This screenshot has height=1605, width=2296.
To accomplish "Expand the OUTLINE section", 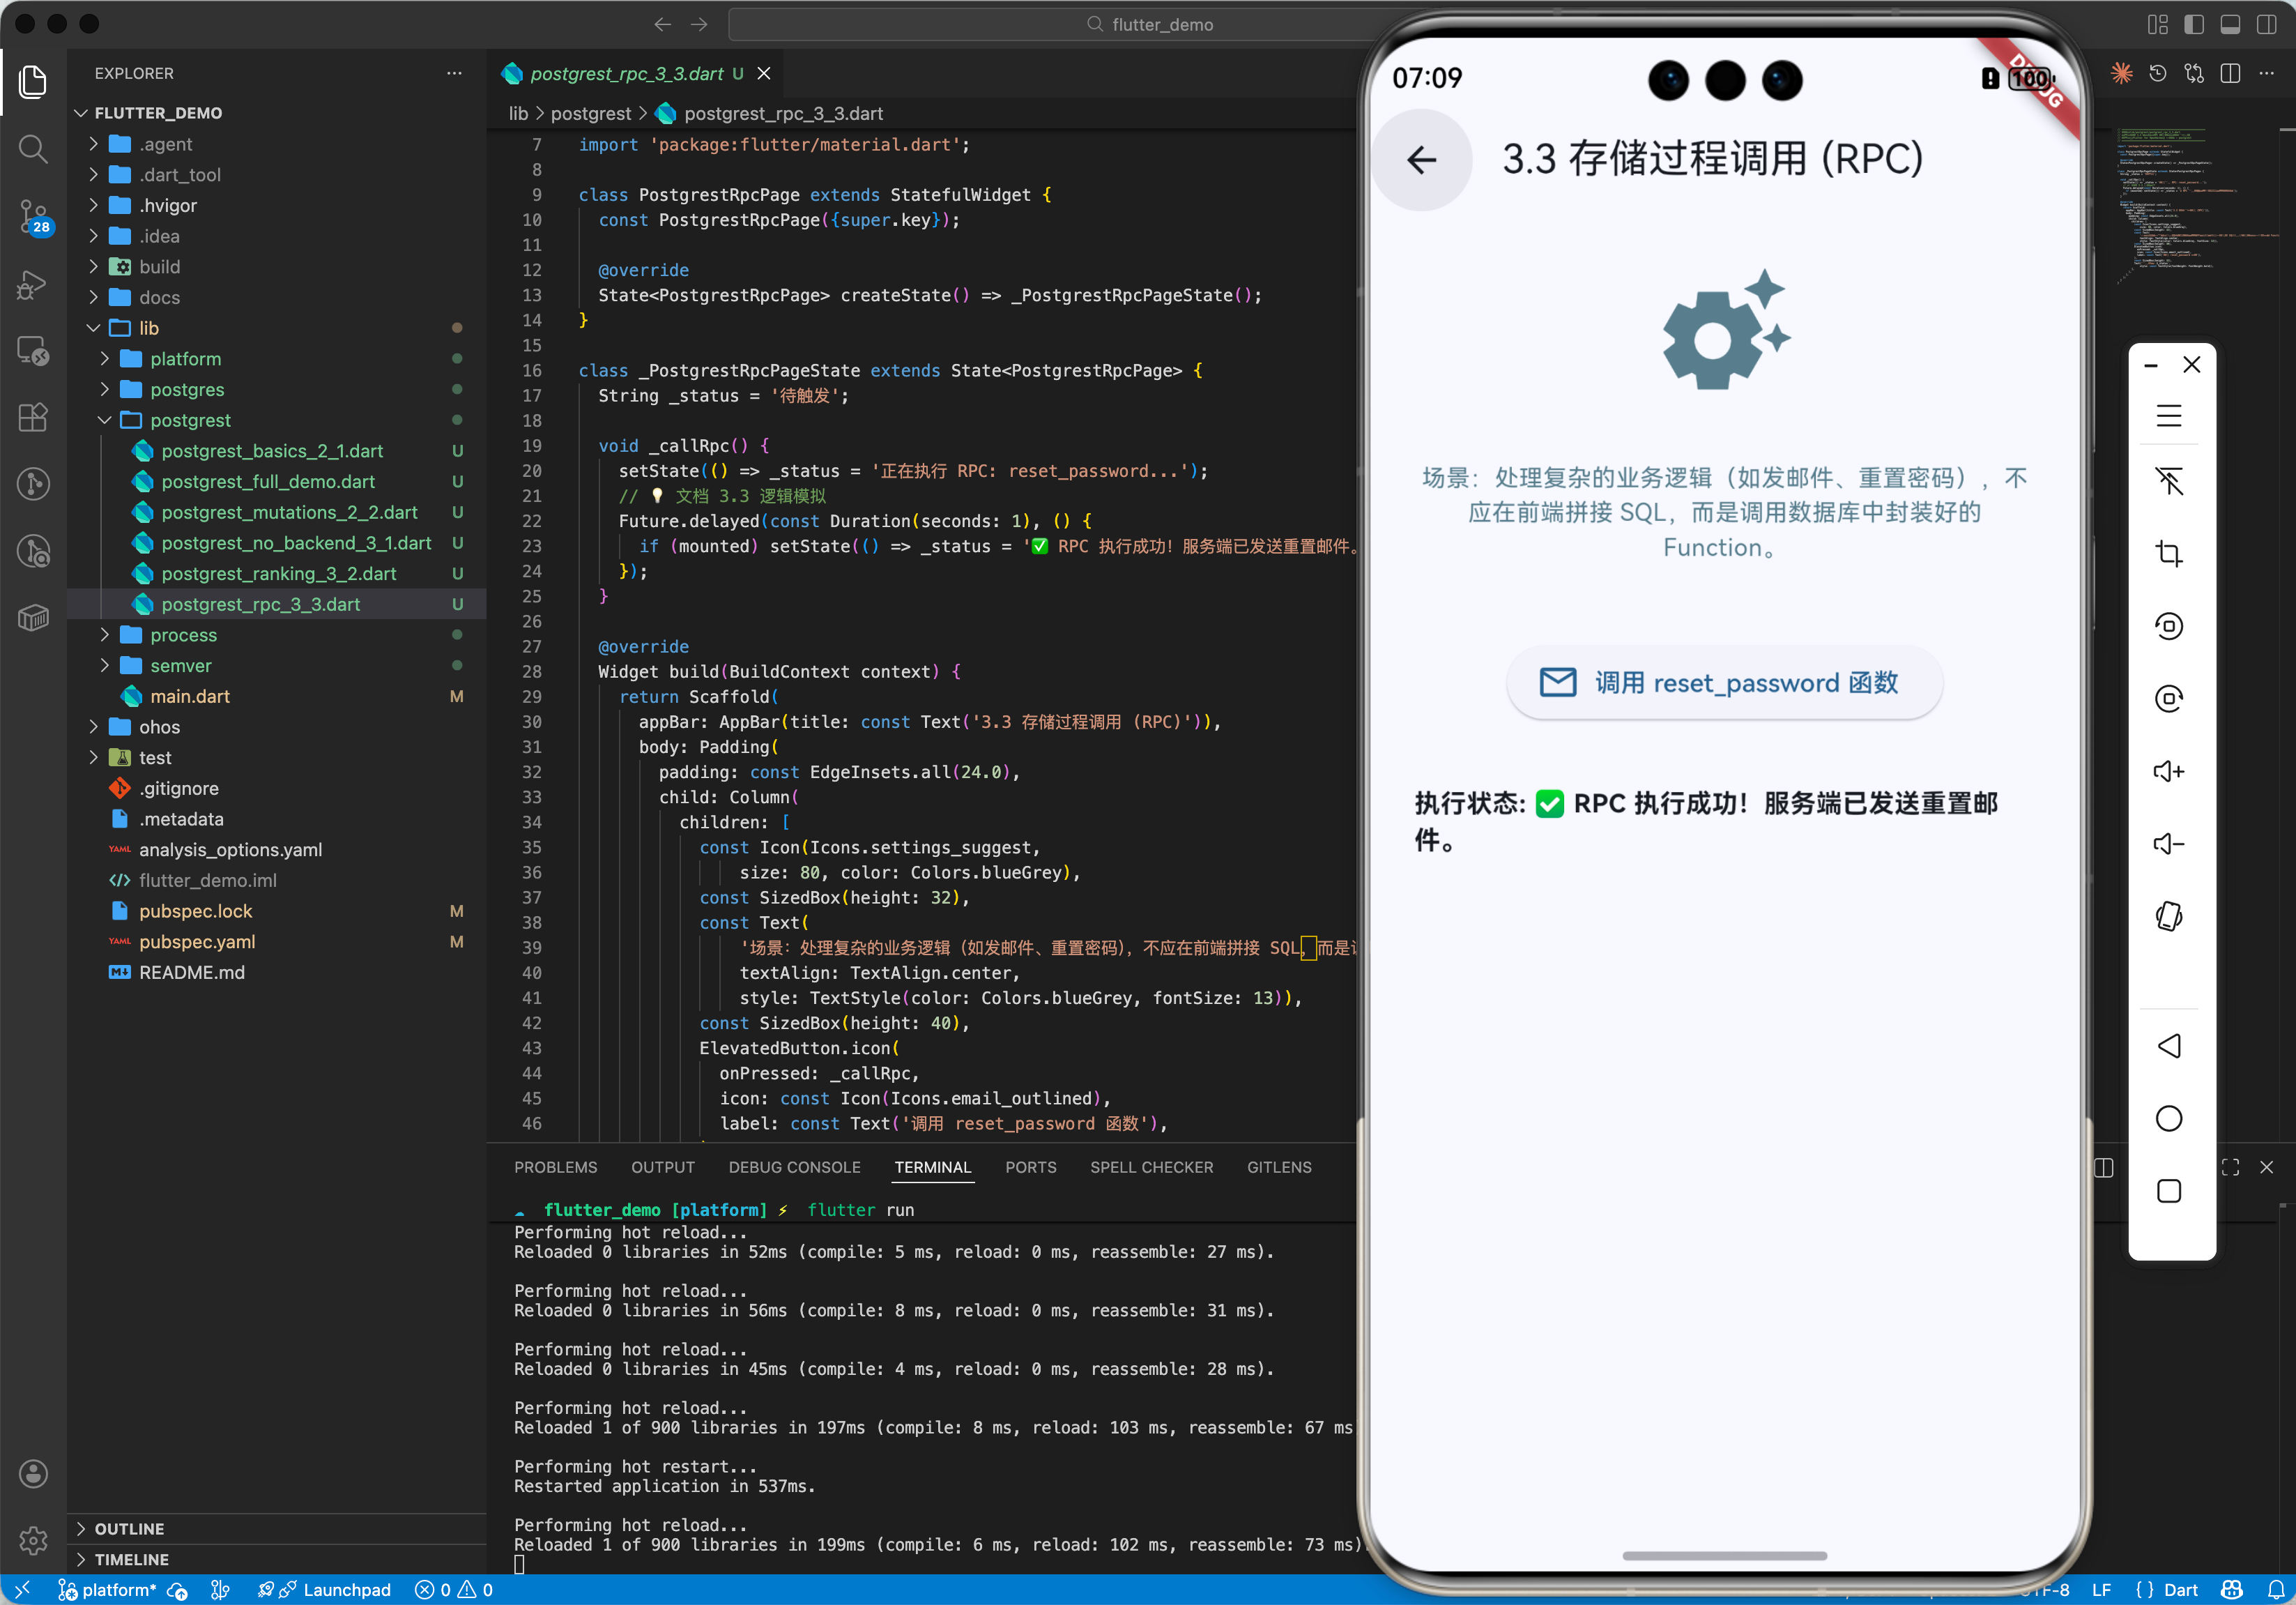I will coord(129,1528).
